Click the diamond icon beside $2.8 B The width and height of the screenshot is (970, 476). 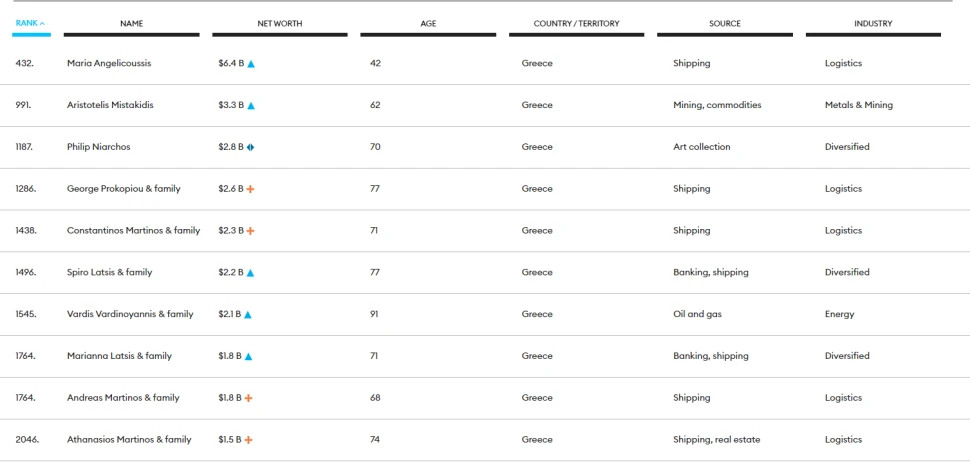251,147
